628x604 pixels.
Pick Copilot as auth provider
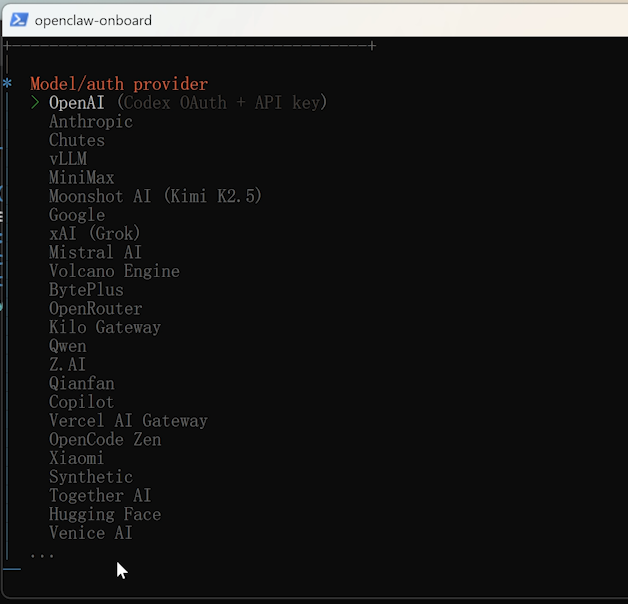(x=82, y=402)
